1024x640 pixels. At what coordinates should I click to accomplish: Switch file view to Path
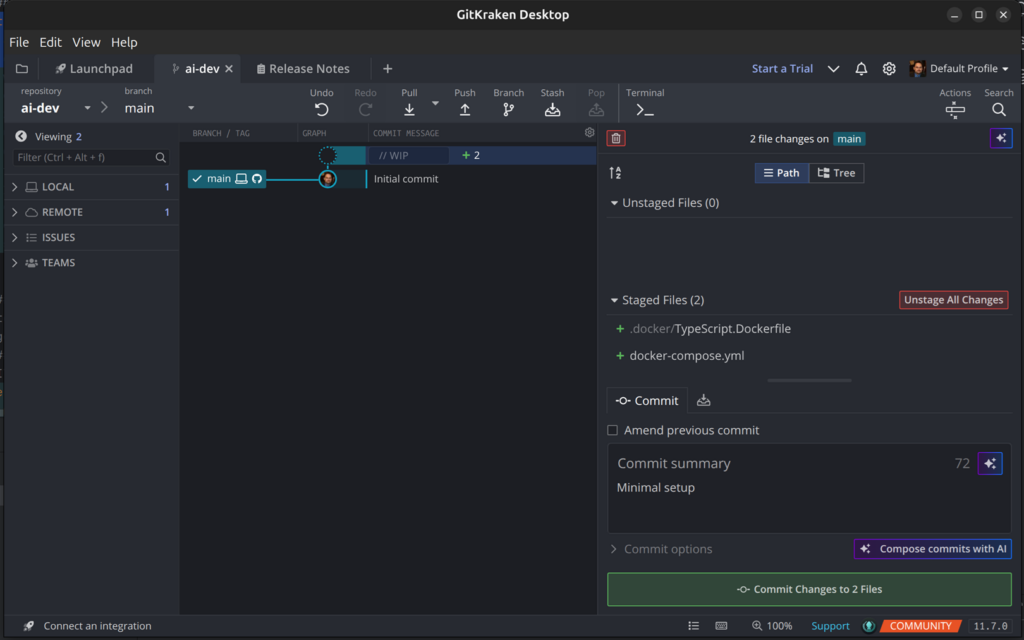782,173
